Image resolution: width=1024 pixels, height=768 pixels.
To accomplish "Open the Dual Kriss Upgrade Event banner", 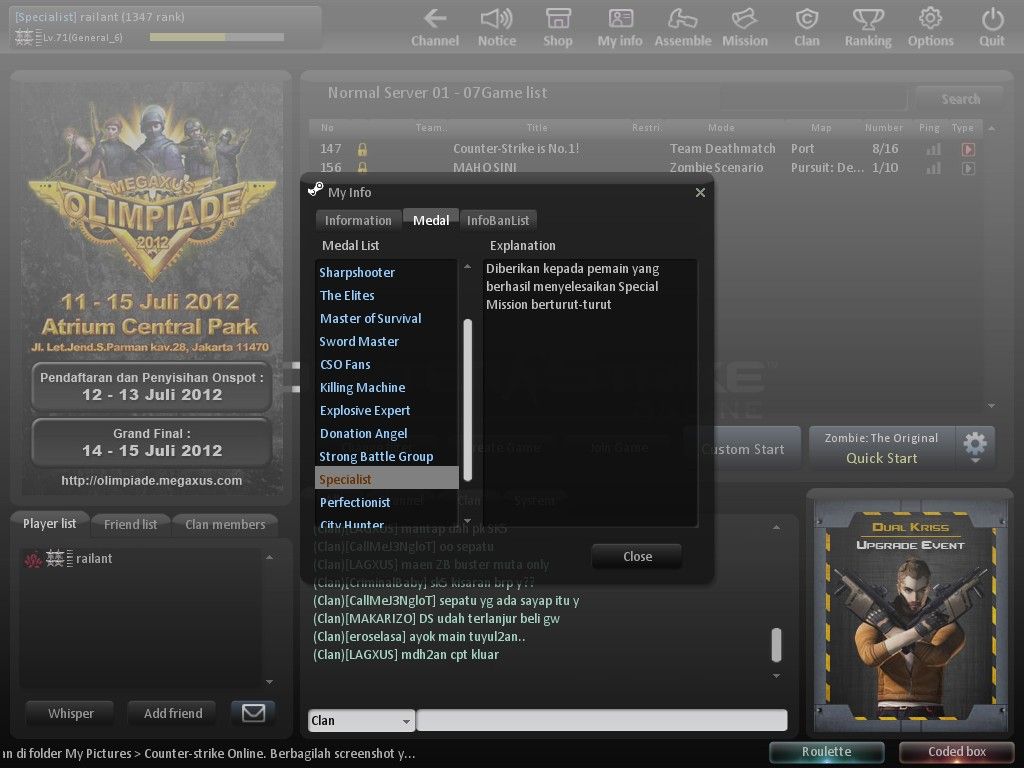I will (910, 614).
